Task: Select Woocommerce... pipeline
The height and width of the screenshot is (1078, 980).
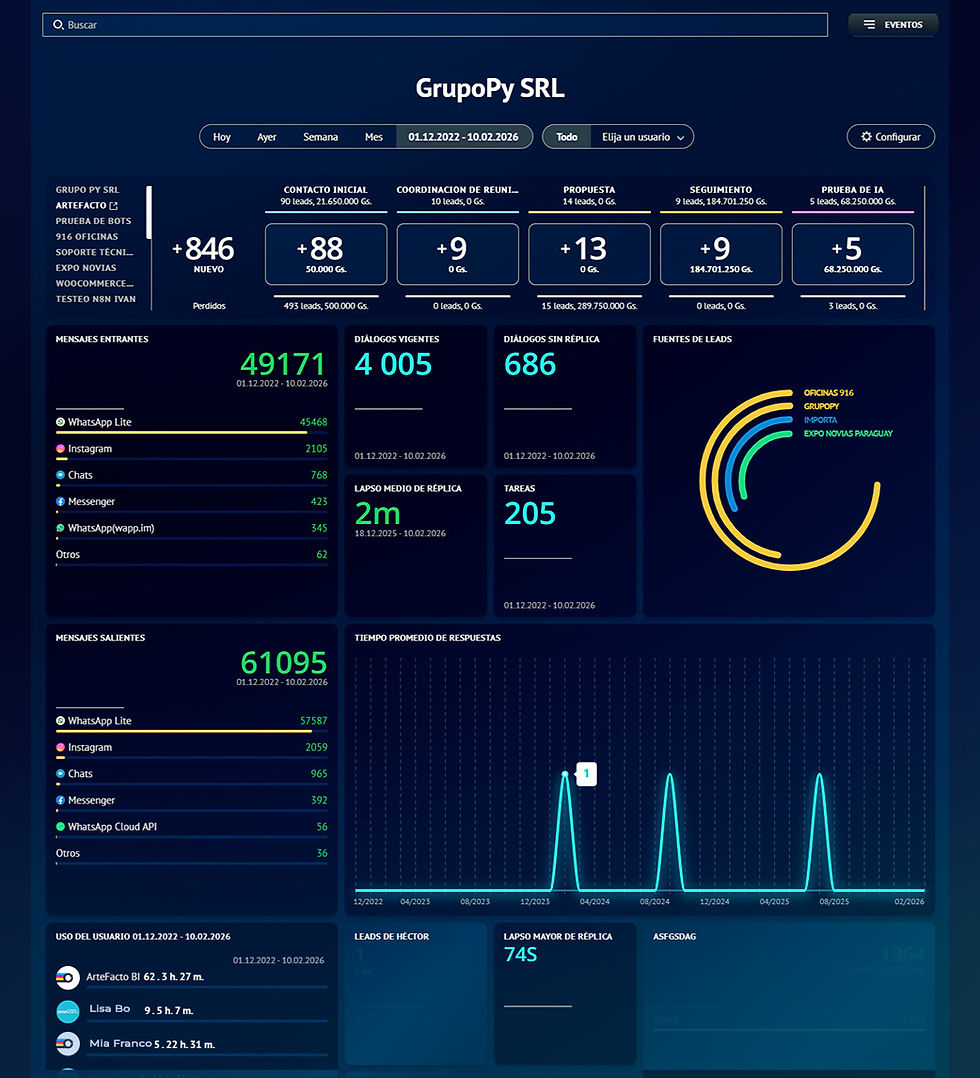Action: pyautogui.click(x=95, y=283)
